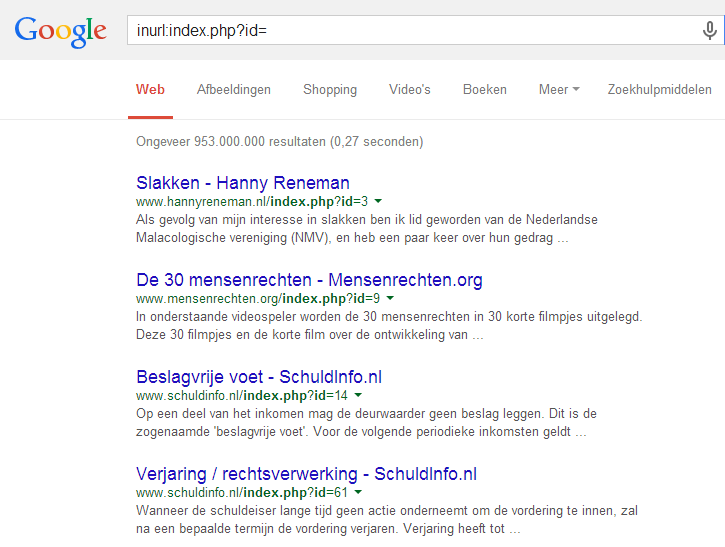Click snippet starting 'In onderstaande videospeler'

389,326
